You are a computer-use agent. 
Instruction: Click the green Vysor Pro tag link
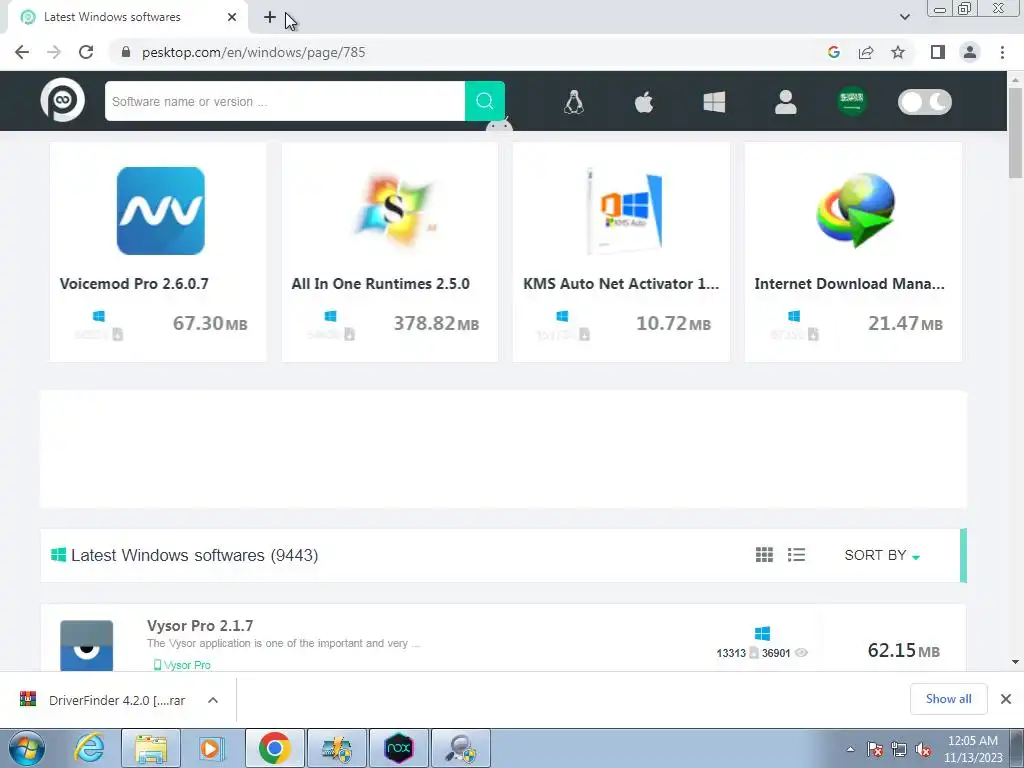(x=182, y=665)
